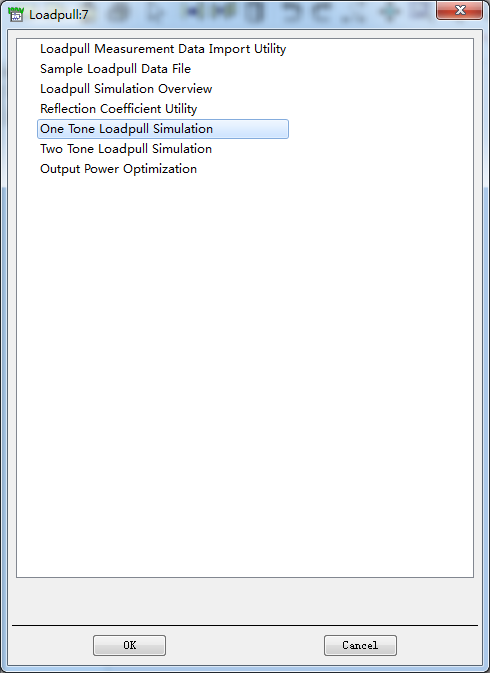
Task: Close the Loadpull:7 window with red X
Action: [x=460, y=10]
